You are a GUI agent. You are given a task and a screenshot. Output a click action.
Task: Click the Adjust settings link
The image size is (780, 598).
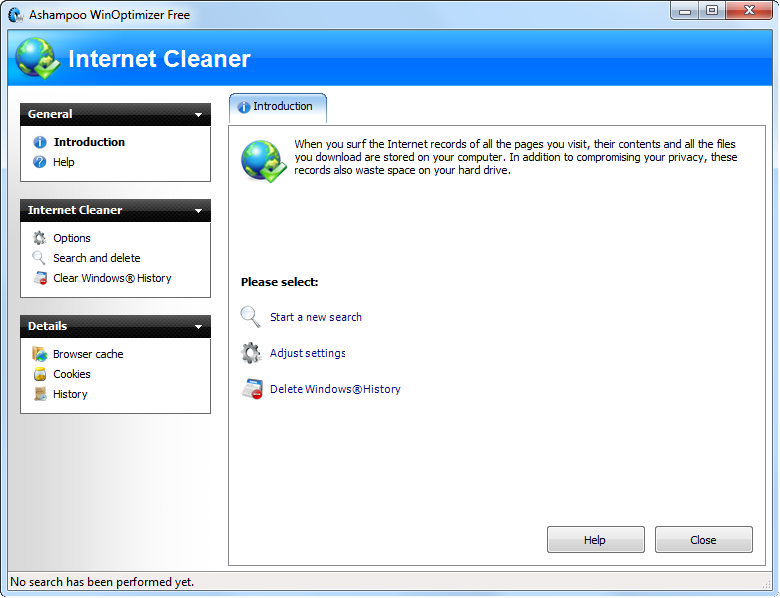click(308, 353)
